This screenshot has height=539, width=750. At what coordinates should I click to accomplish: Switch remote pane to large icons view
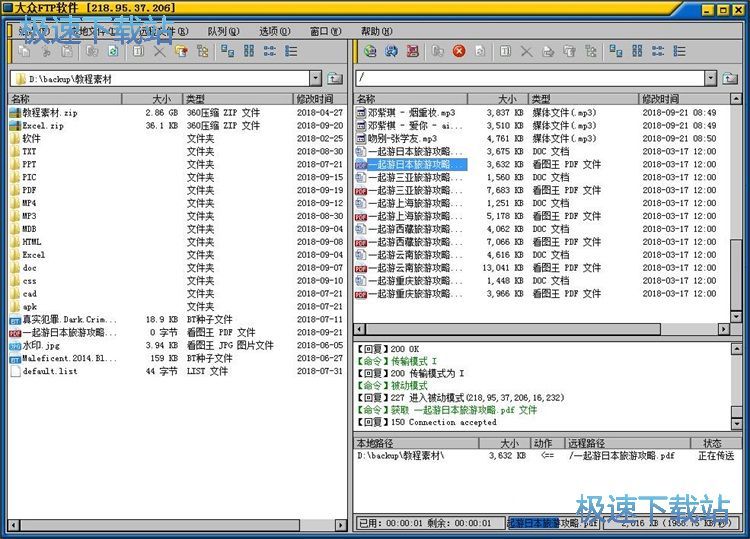point(616,51)
